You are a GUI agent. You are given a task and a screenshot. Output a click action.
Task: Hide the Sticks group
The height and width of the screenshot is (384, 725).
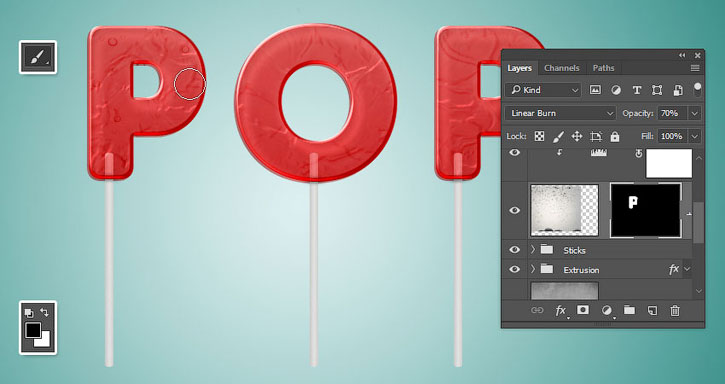coord(515,250)
